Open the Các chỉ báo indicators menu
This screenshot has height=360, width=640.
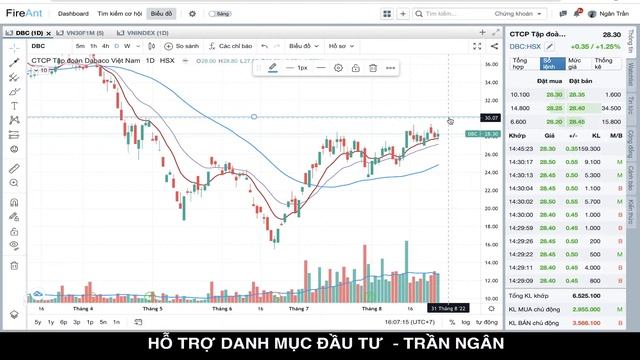coord(231,46)
